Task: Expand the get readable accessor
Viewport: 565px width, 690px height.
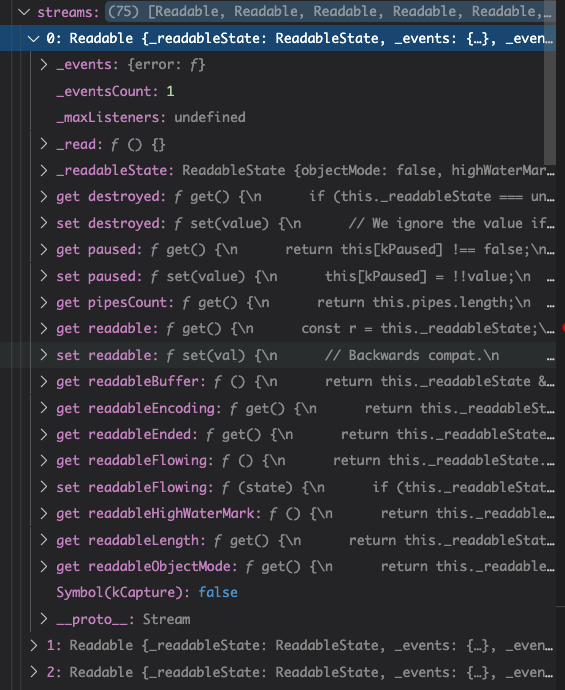Action: 44,329
